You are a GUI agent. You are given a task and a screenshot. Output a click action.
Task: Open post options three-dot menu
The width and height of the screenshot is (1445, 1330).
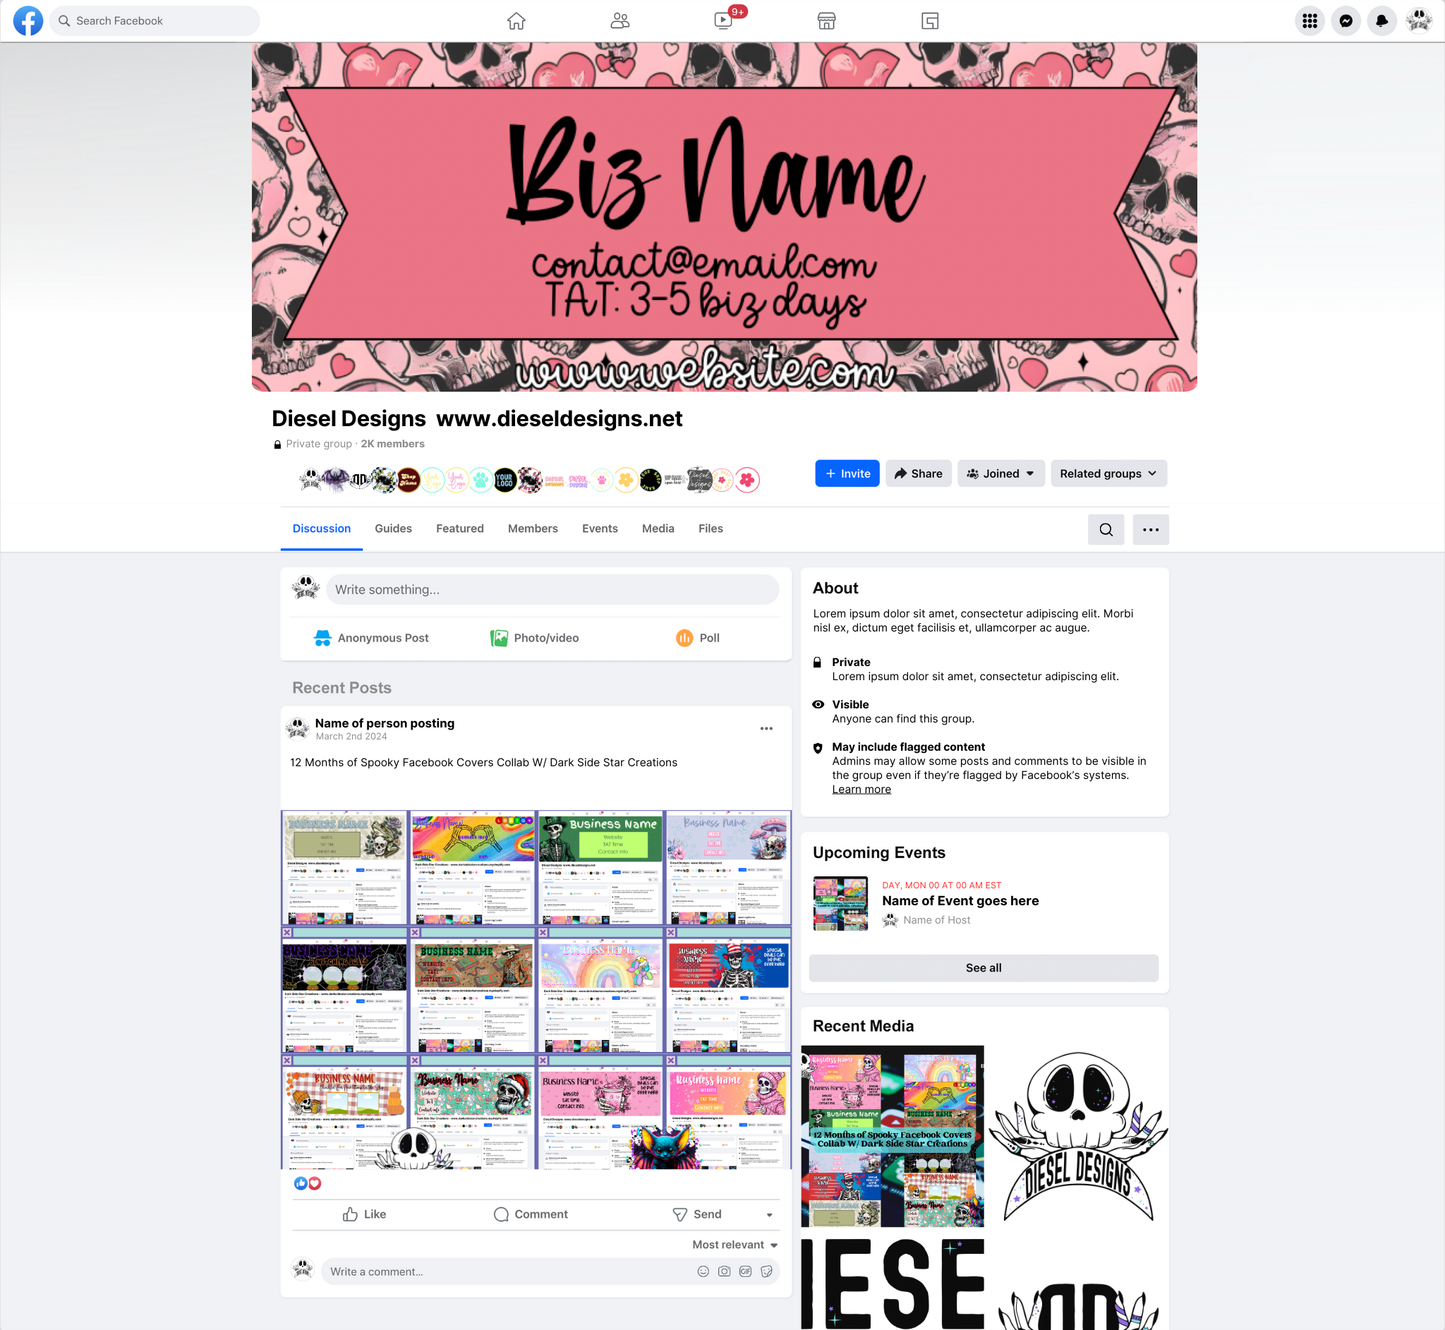766,729
